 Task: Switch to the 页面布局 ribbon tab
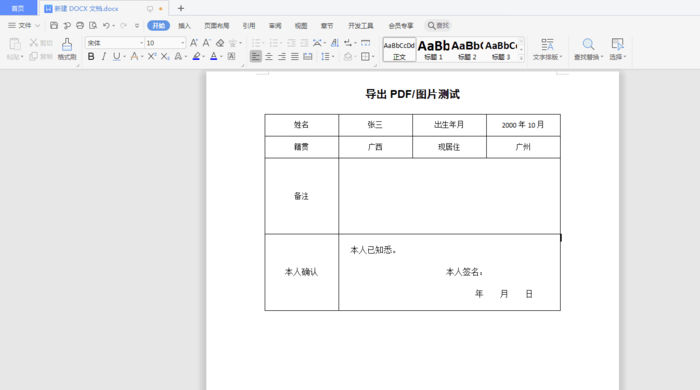[217, 25]
